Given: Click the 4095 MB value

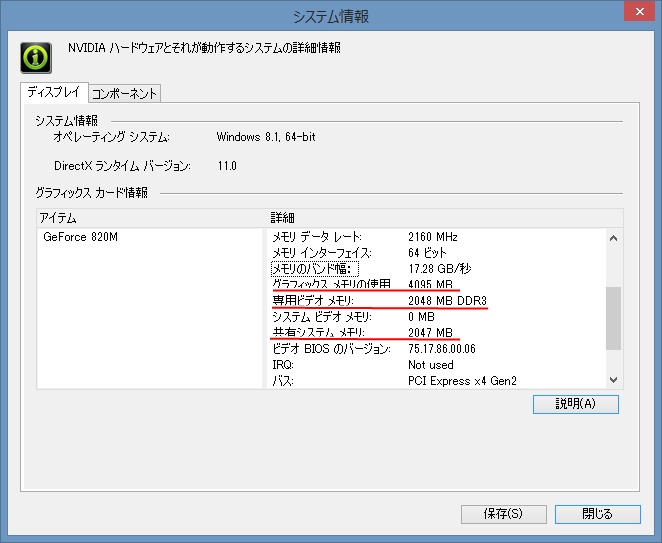Looking at the screenshot, I should click(x=430, y=284).
